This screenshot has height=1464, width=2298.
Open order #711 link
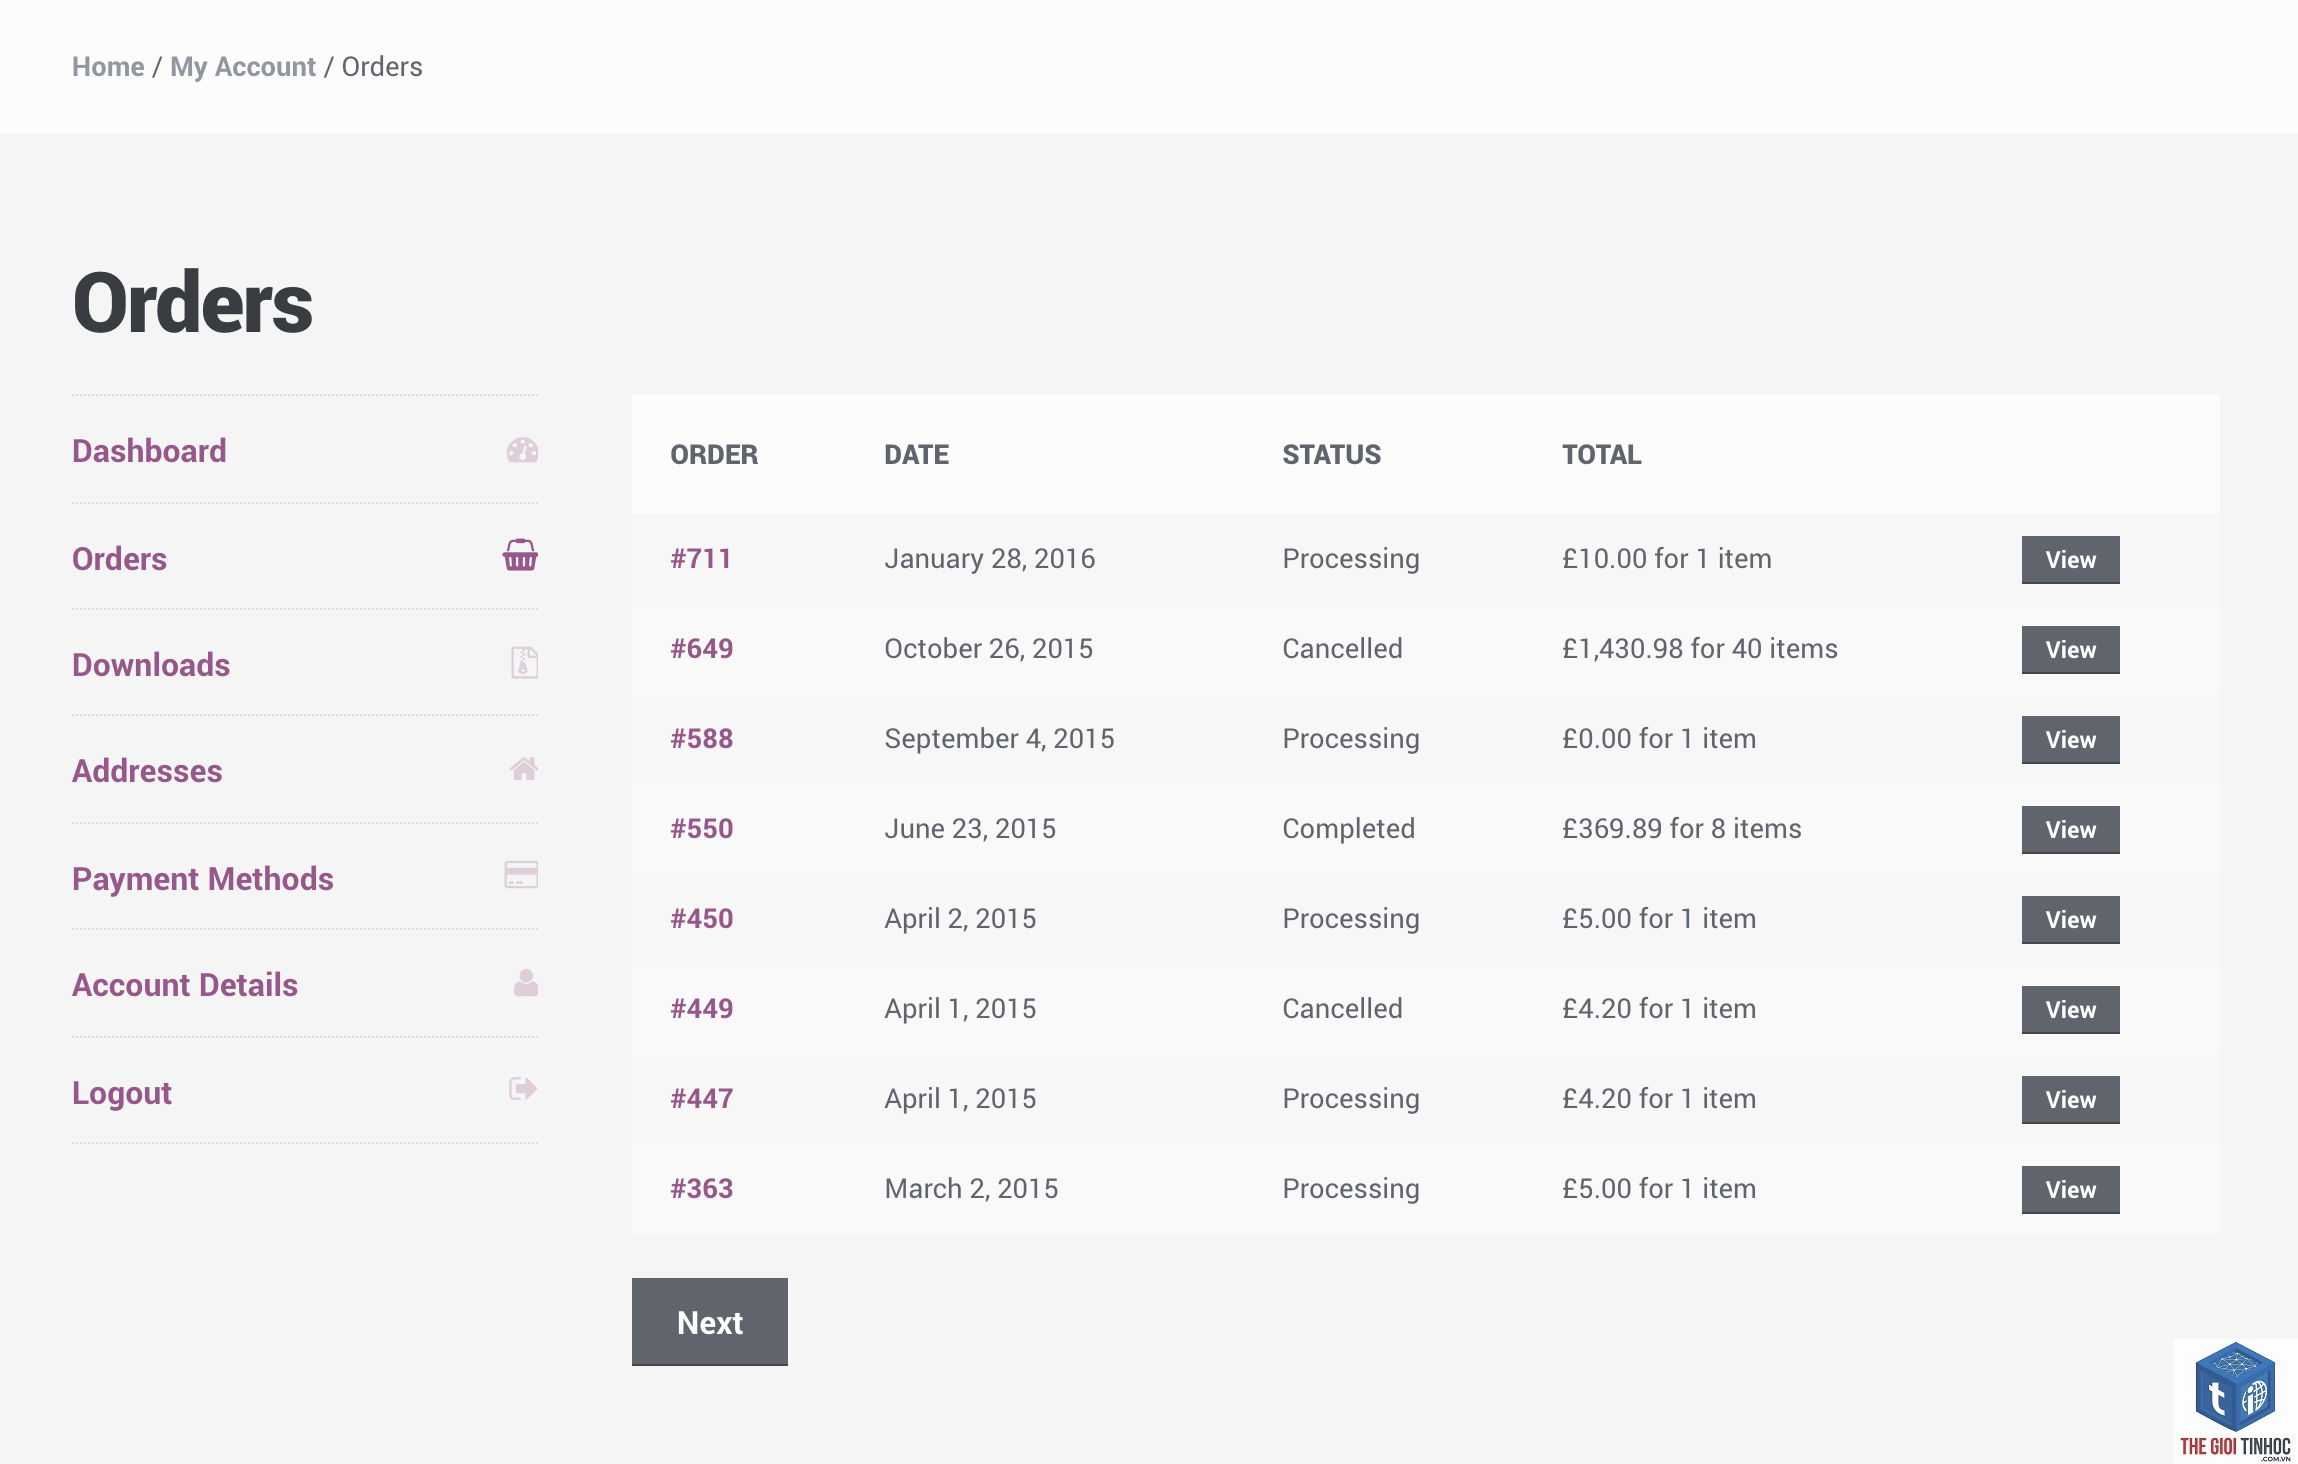(x=701, y=559)
